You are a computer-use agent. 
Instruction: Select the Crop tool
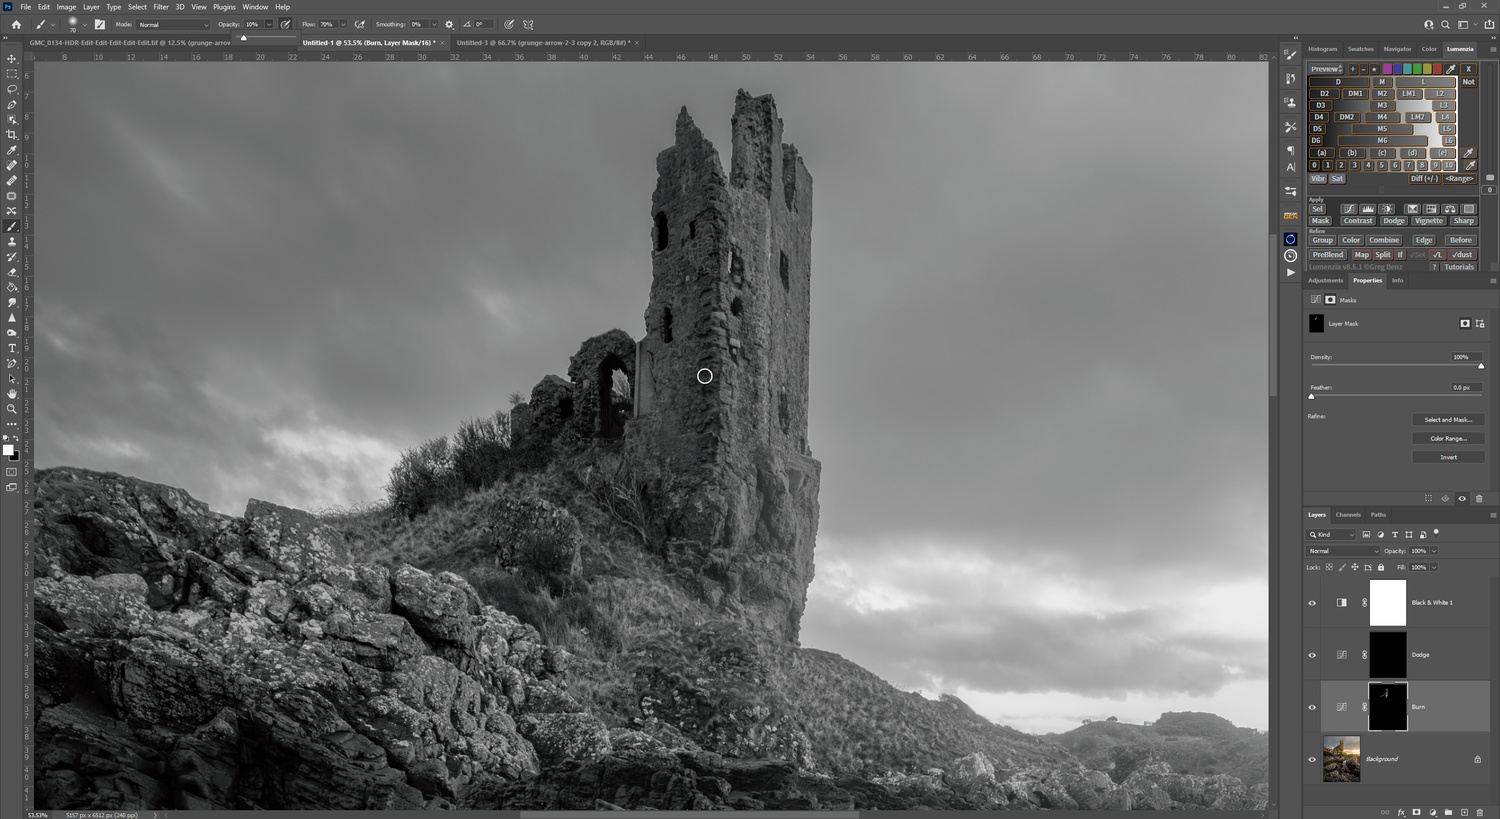click(12, 135)
